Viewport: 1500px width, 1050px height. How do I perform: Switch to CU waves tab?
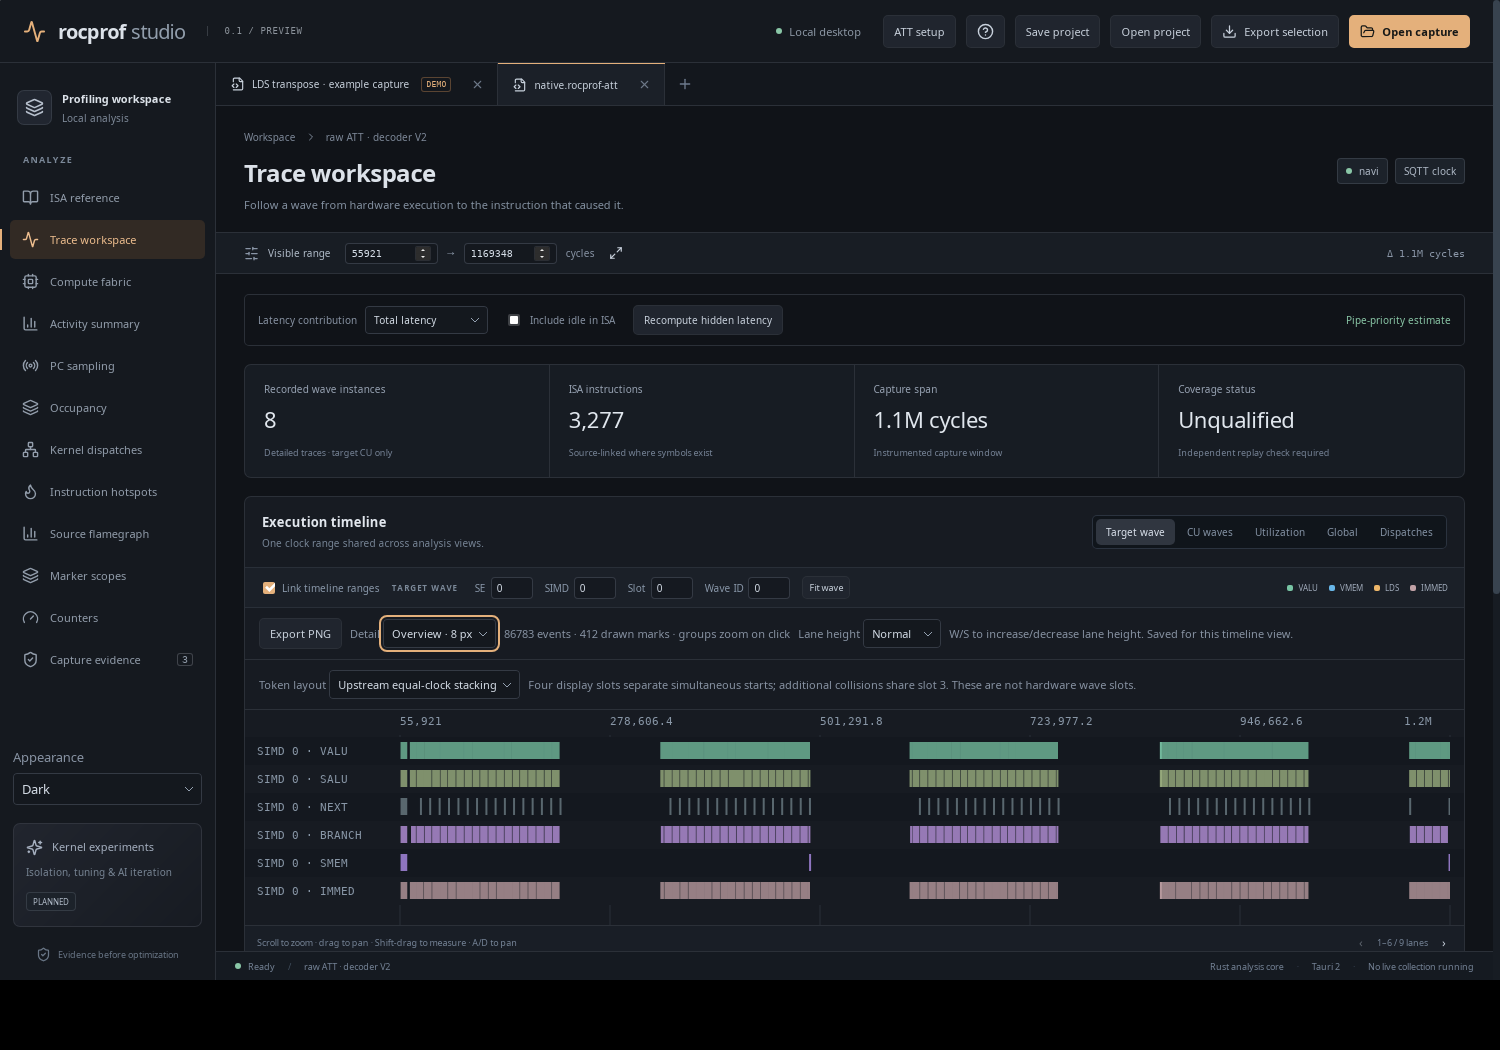(x=1209, y=532)
